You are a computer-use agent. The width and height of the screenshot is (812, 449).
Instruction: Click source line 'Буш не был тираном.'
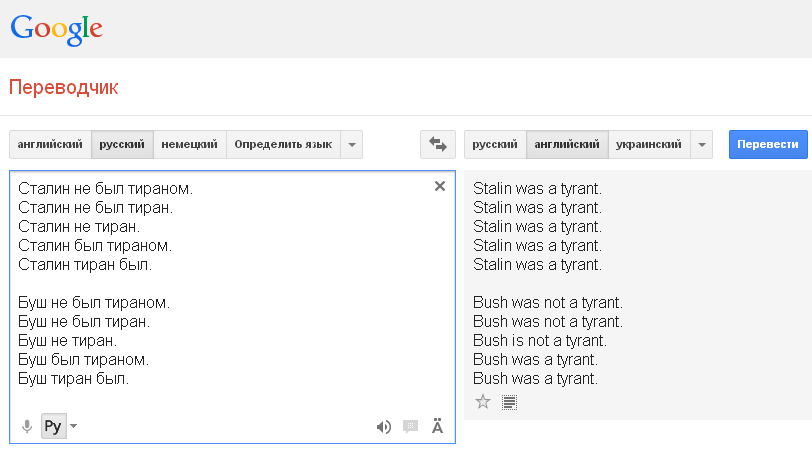pos(94,302)
